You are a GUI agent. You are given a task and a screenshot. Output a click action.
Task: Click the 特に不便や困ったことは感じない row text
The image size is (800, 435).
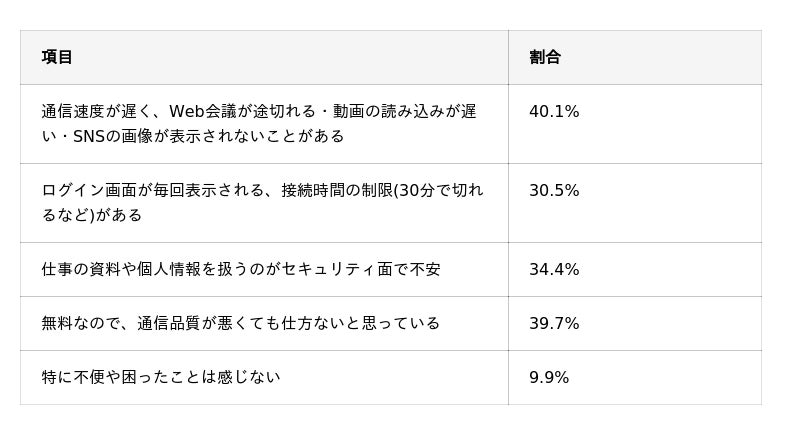(161, 378)
